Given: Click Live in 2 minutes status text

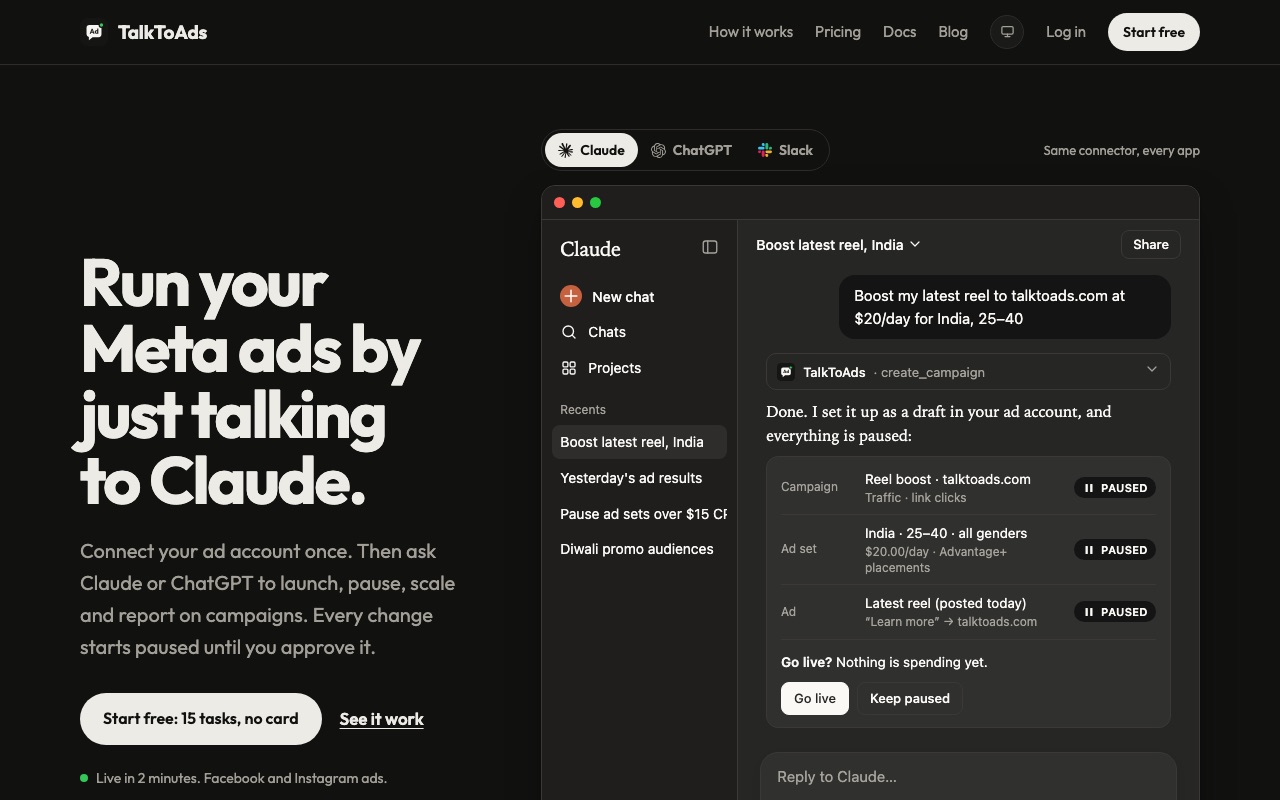Looking at the screenshot, I should 242,778.
